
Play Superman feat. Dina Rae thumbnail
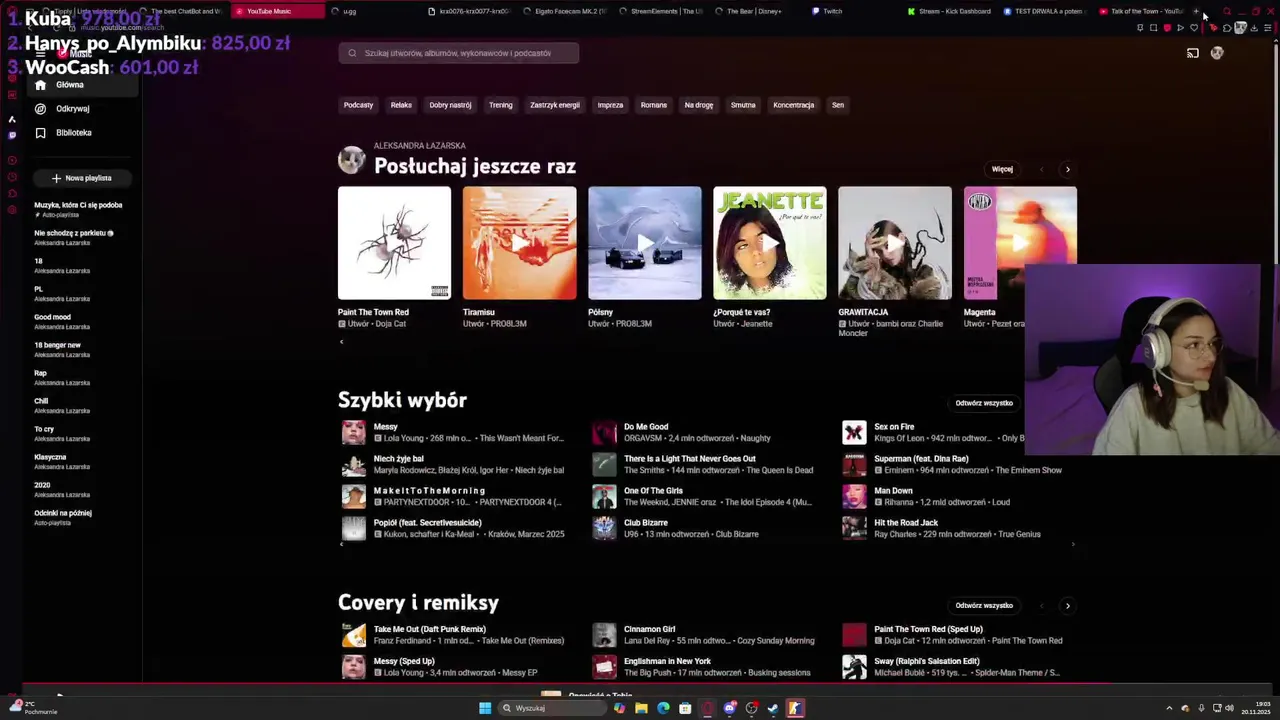(854, 464)
